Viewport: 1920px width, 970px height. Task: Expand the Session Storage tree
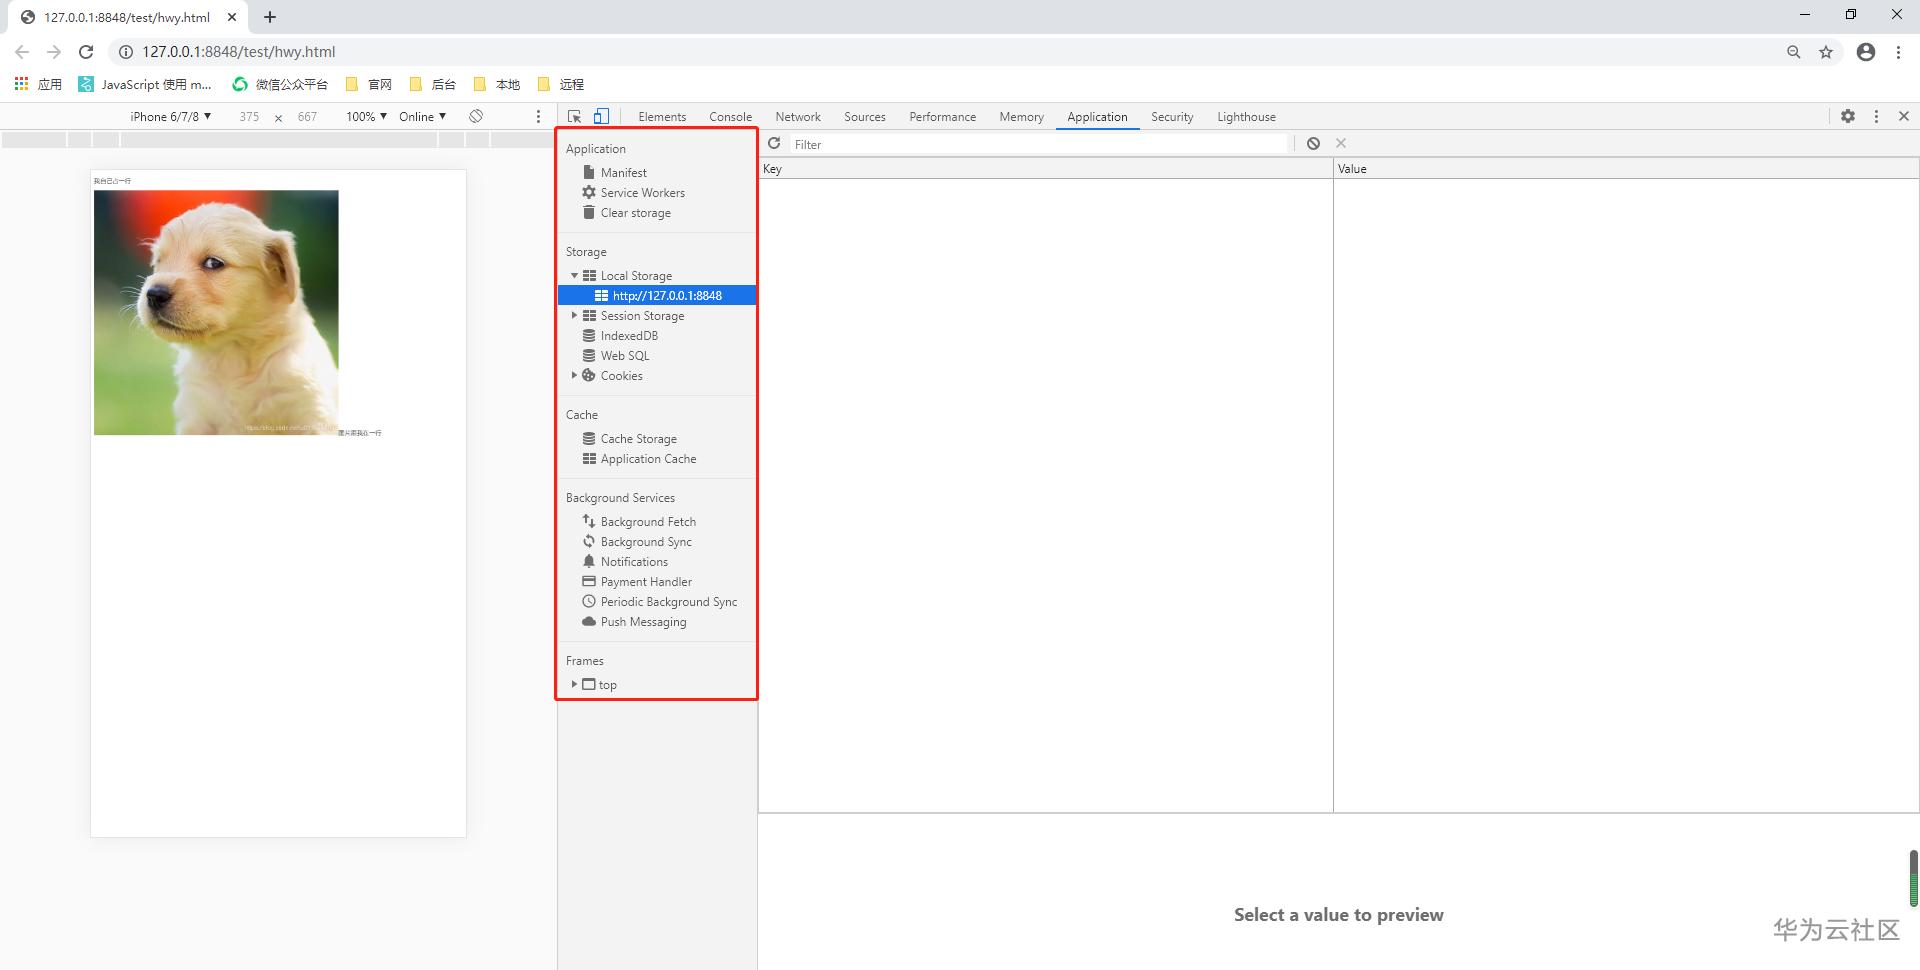pyautogui.click(x=574, y=316)
